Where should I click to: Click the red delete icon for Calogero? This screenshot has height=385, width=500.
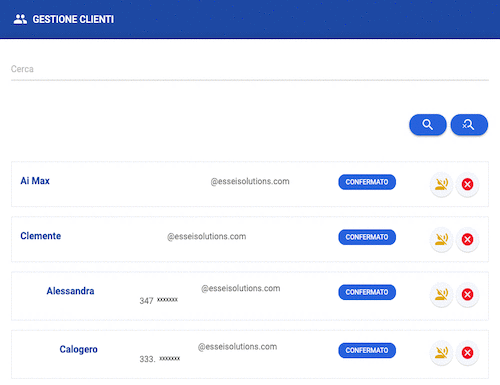pyautogui.click(x=467, y=353)
